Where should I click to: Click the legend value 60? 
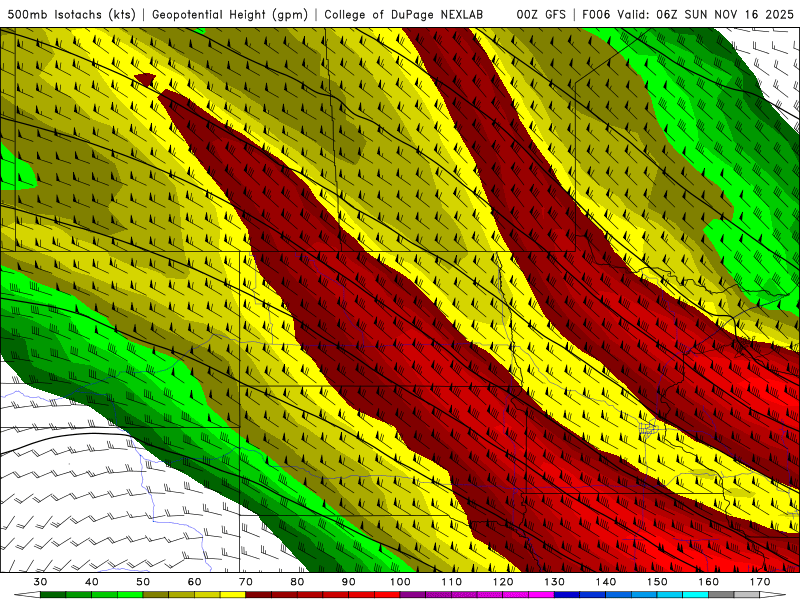tap(194, 582)
